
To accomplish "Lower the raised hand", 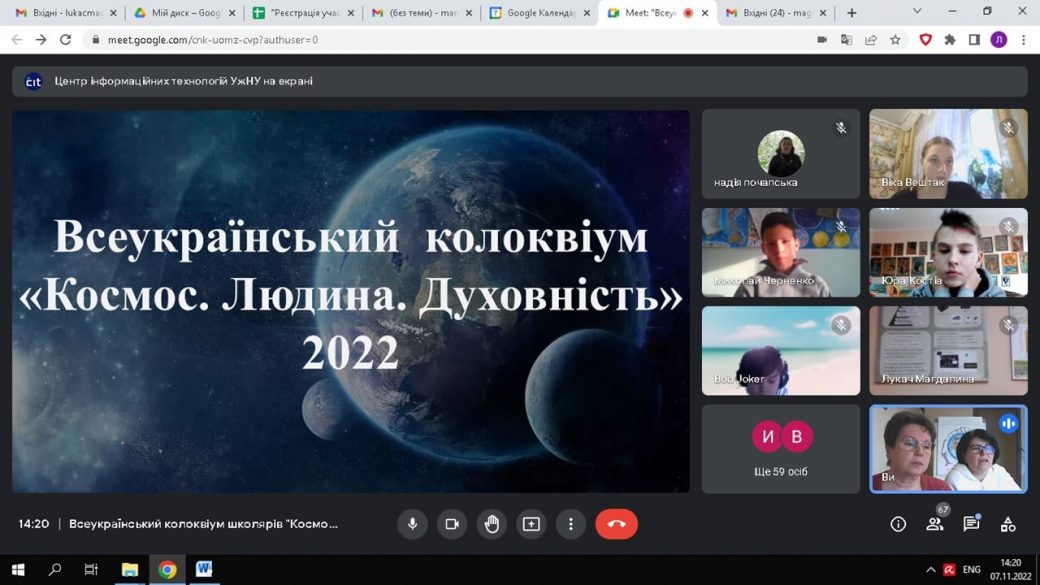I will [491, 524].
